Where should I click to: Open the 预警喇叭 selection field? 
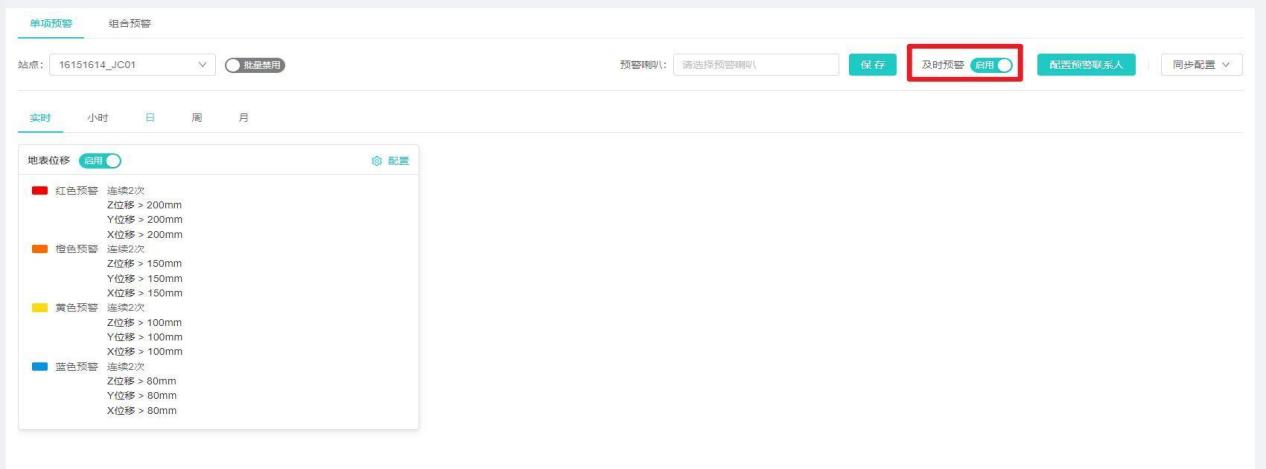click(x=755, y=65)
